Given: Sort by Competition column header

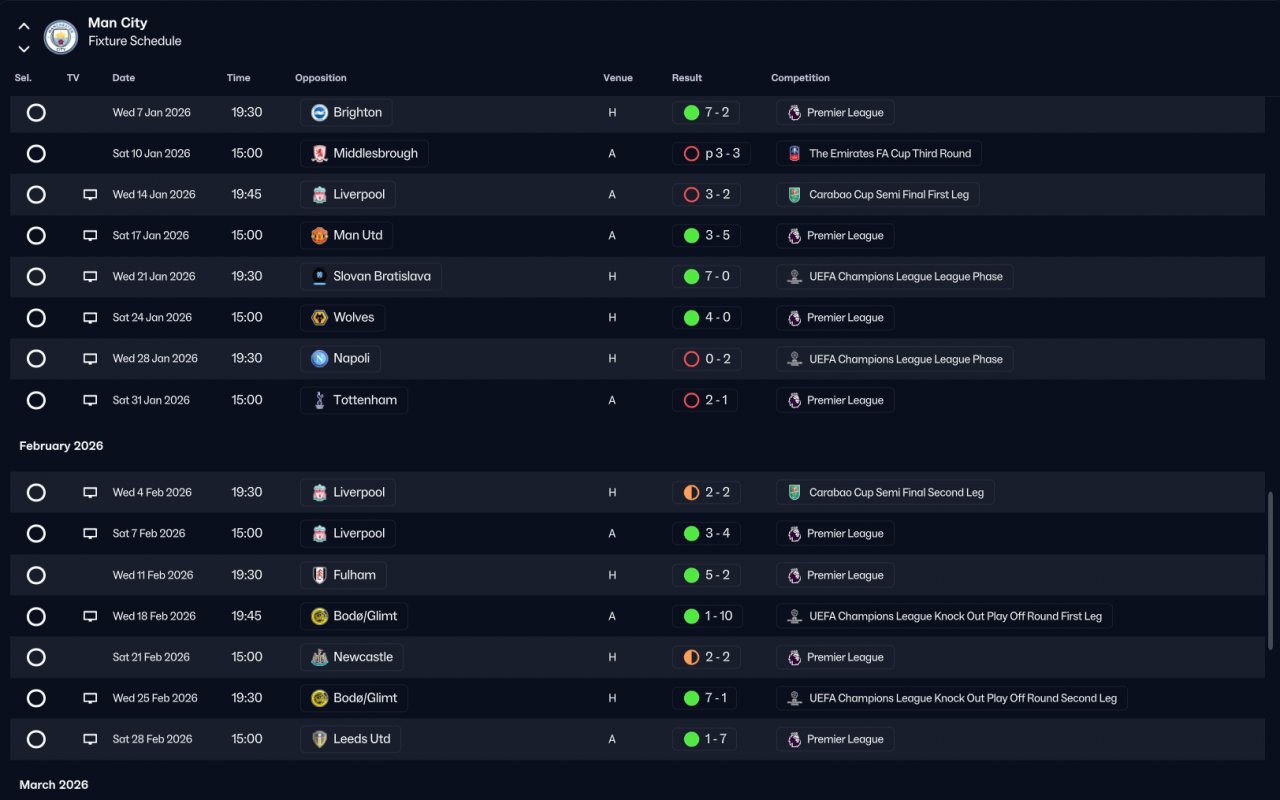Looking at the screenshot, I should coord(800,78).
